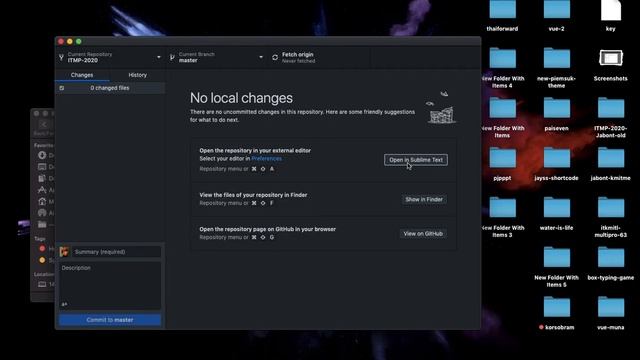Select the 'key' file on desktop
640x360 pixels.
click(x=611, y=16)
